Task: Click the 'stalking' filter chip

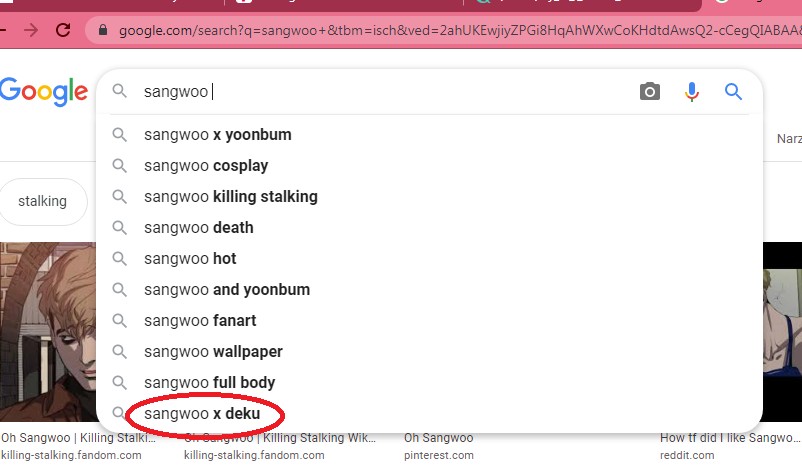Action: [42, 201]
